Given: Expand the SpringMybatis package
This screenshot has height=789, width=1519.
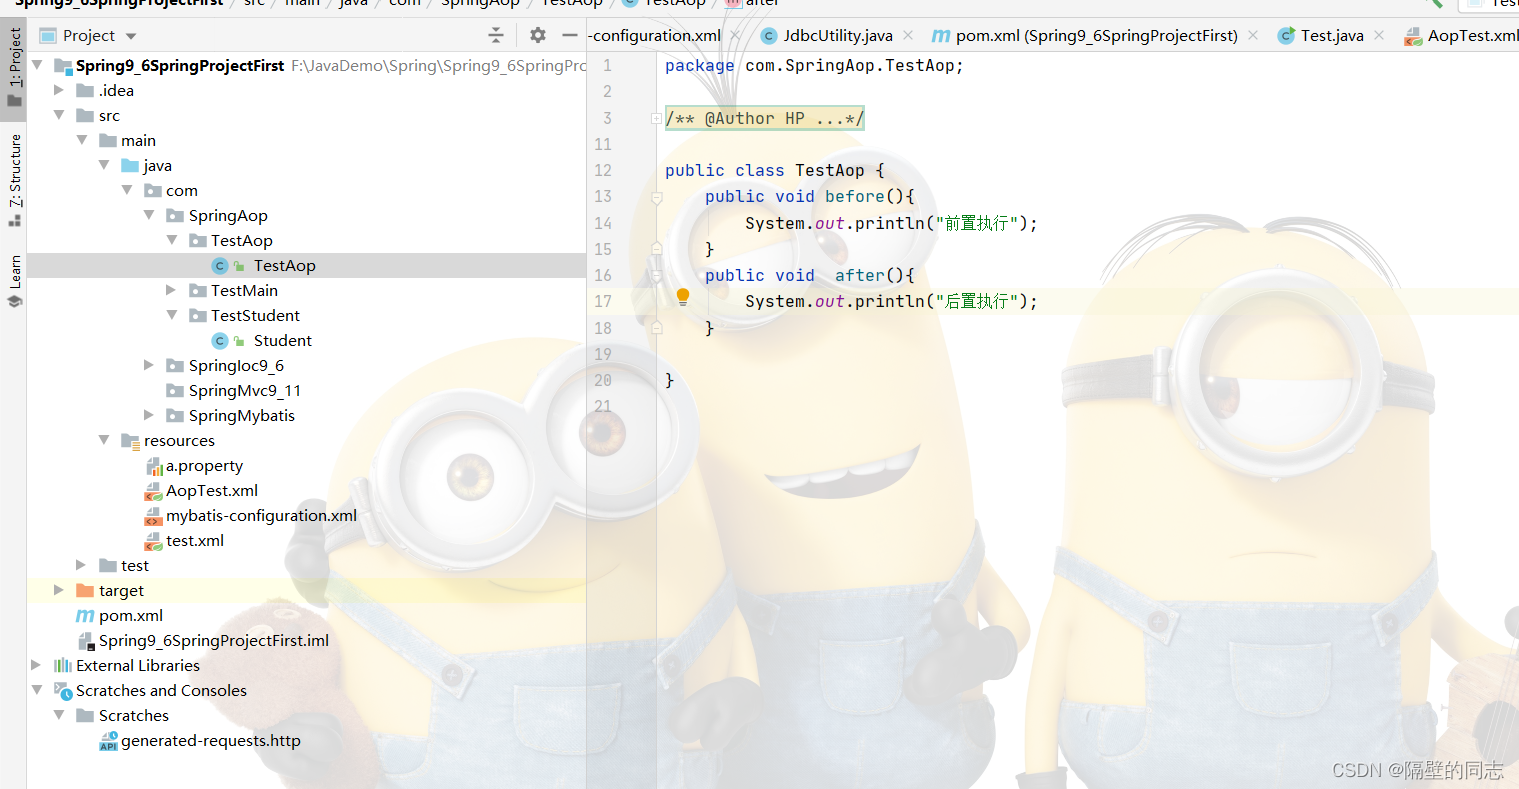Looking at the screenshot, I should pyautogui.click(x=149, y=416).
